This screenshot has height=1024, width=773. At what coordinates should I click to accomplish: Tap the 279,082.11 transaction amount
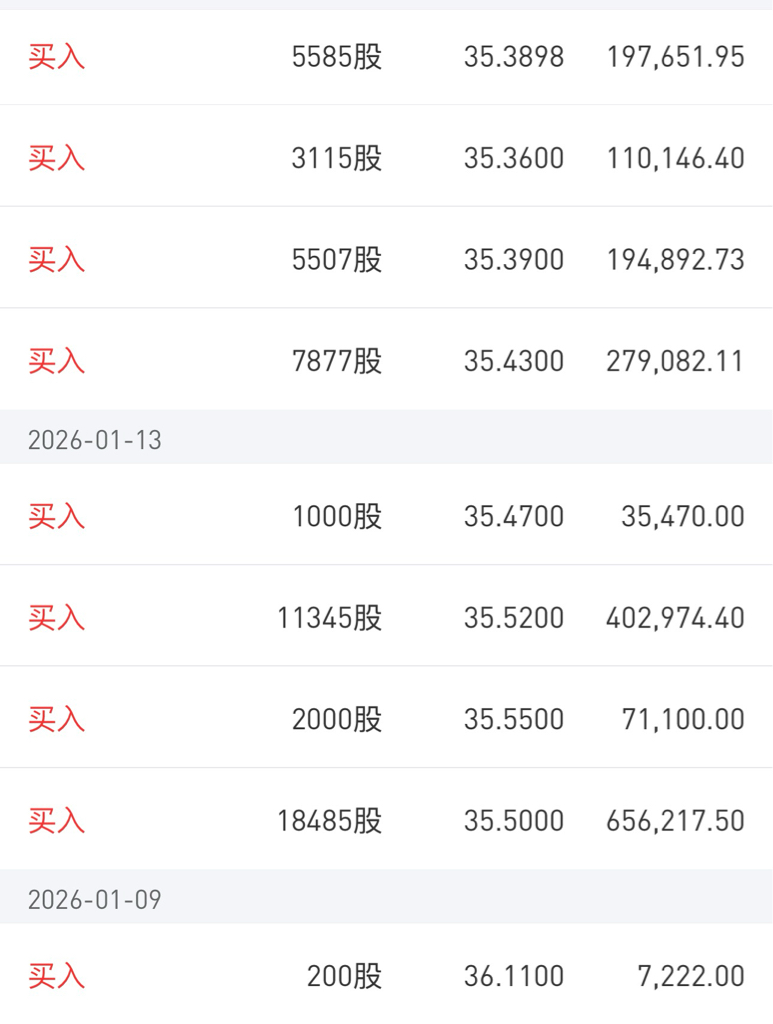[x=675, y=361]
